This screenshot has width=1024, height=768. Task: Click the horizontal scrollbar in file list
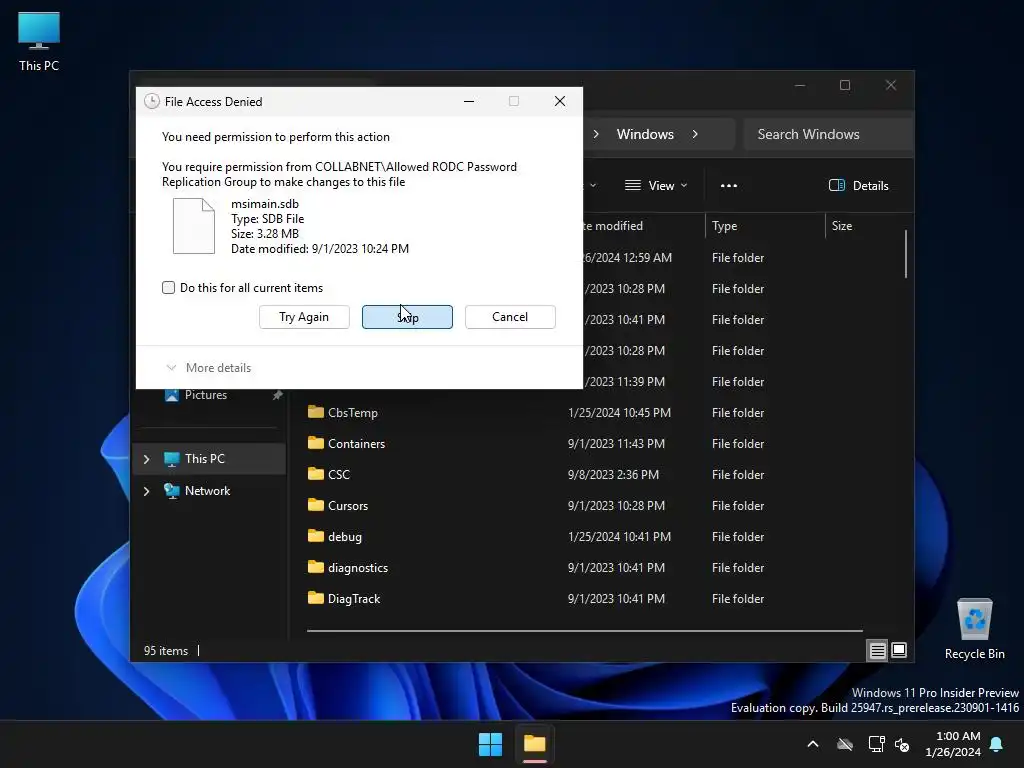[584, 631]
